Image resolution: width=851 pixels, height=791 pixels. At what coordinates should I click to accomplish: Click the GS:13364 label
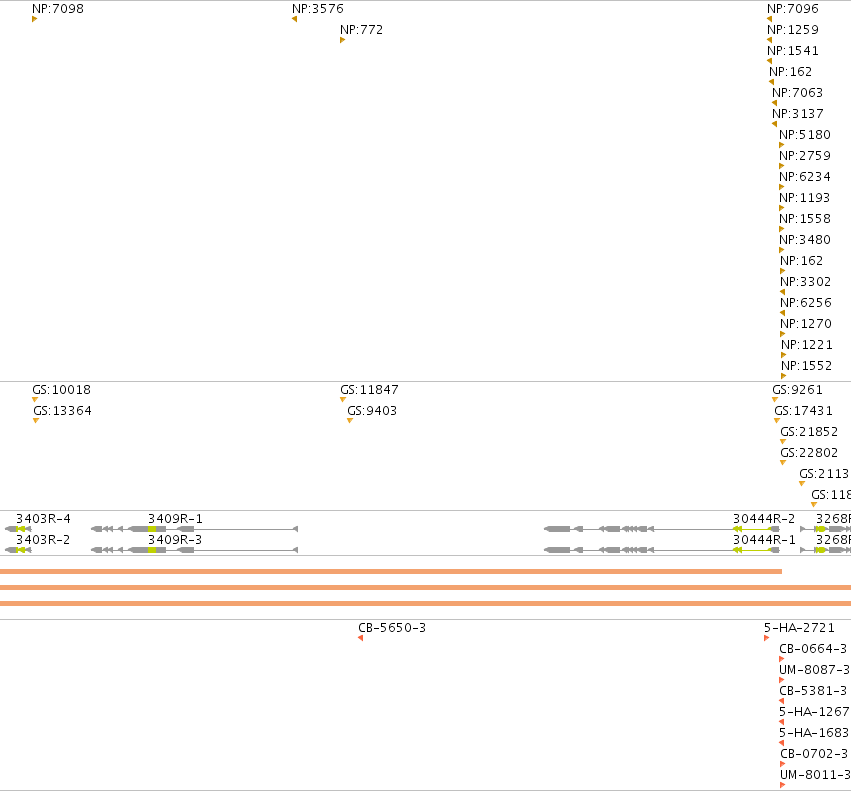62,411
